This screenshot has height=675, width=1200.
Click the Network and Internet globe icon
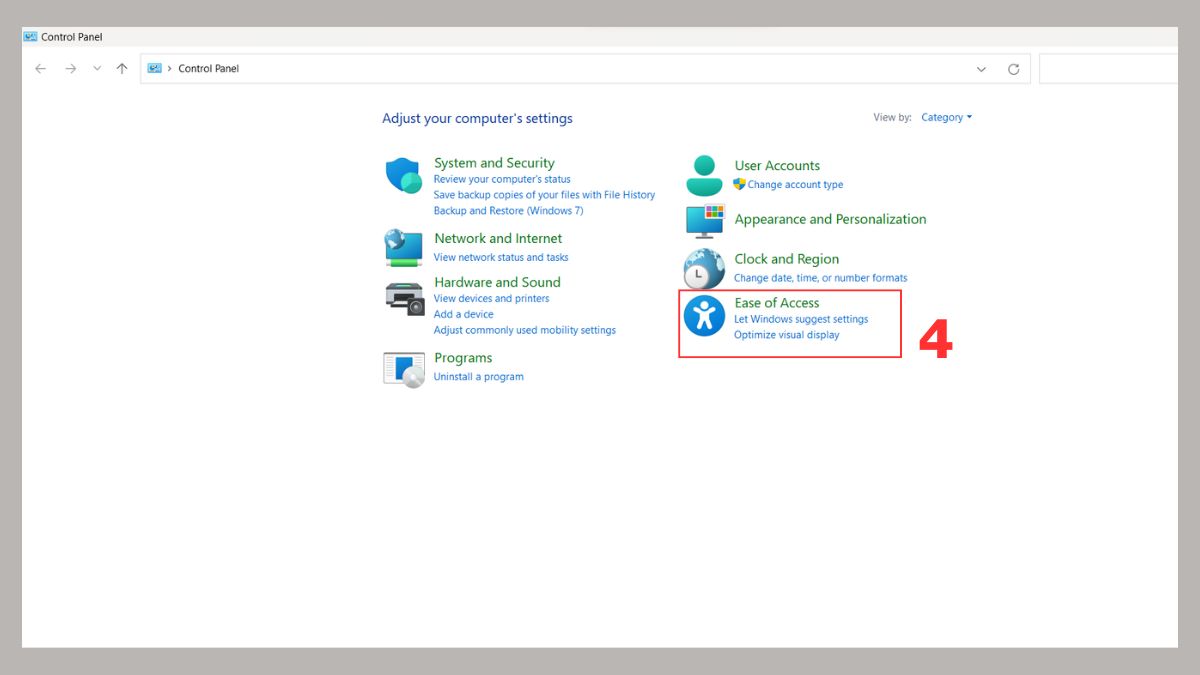(404, 247)
